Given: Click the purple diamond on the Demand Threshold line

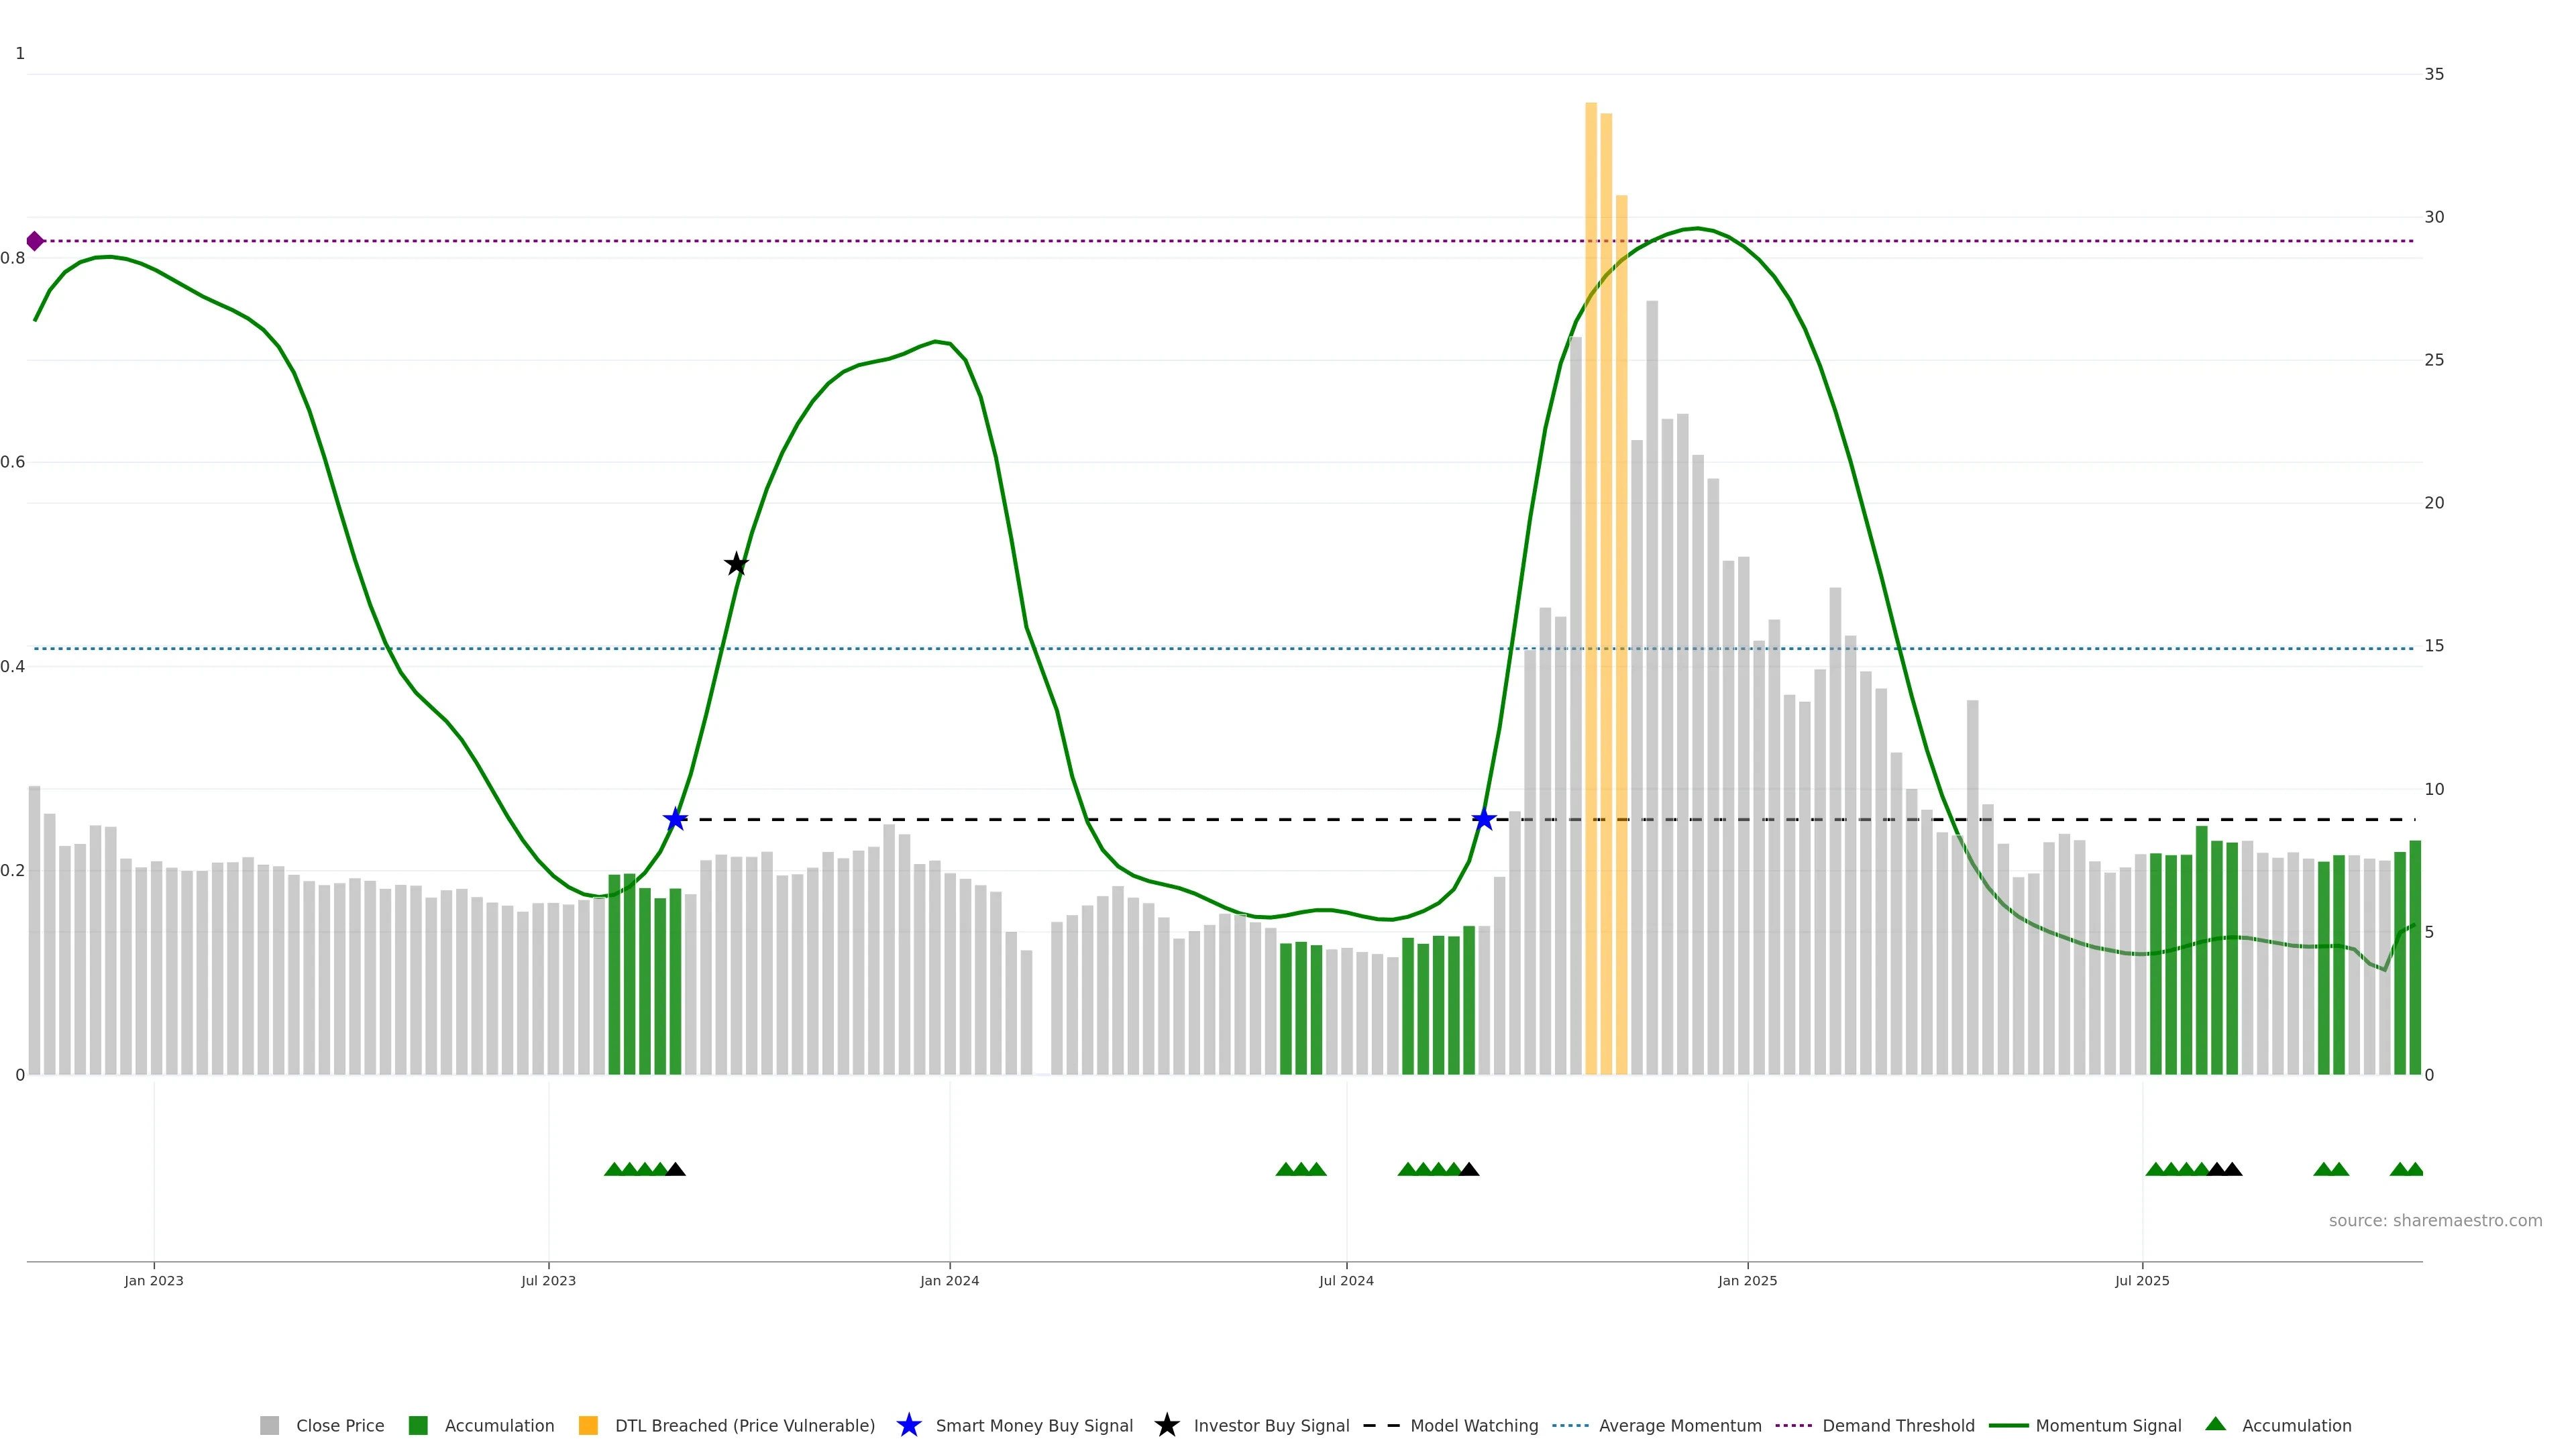Looking at the screenshot, I should pos(35,241).
